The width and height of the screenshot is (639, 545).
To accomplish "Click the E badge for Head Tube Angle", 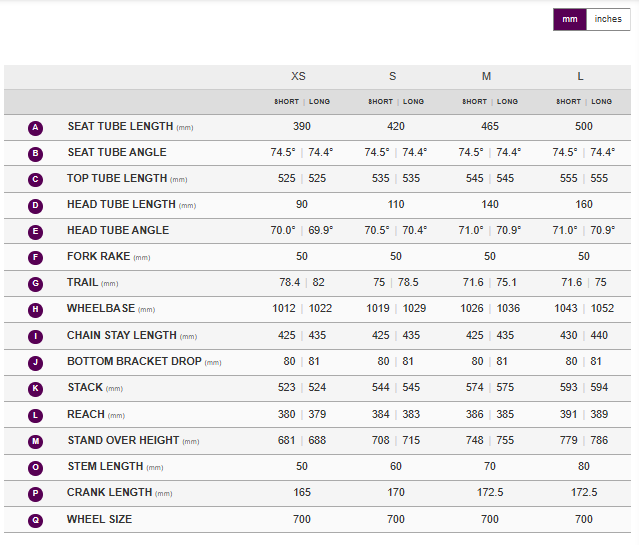I will point(36,232).
